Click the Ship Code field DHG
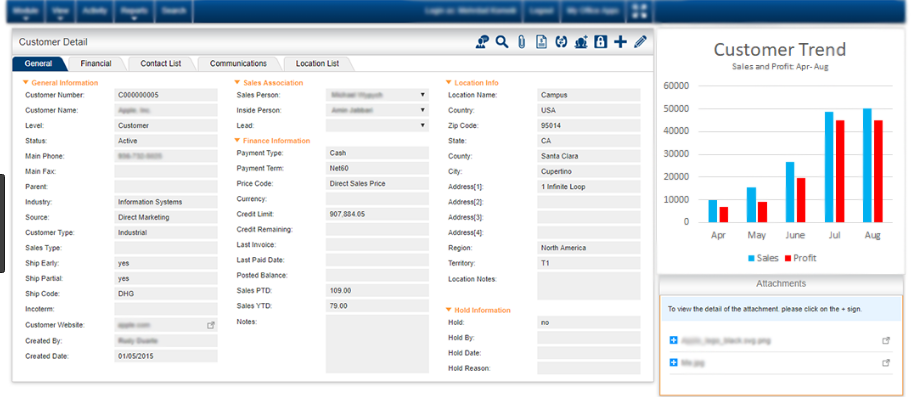The image size is (914, 397). point(166,294)
